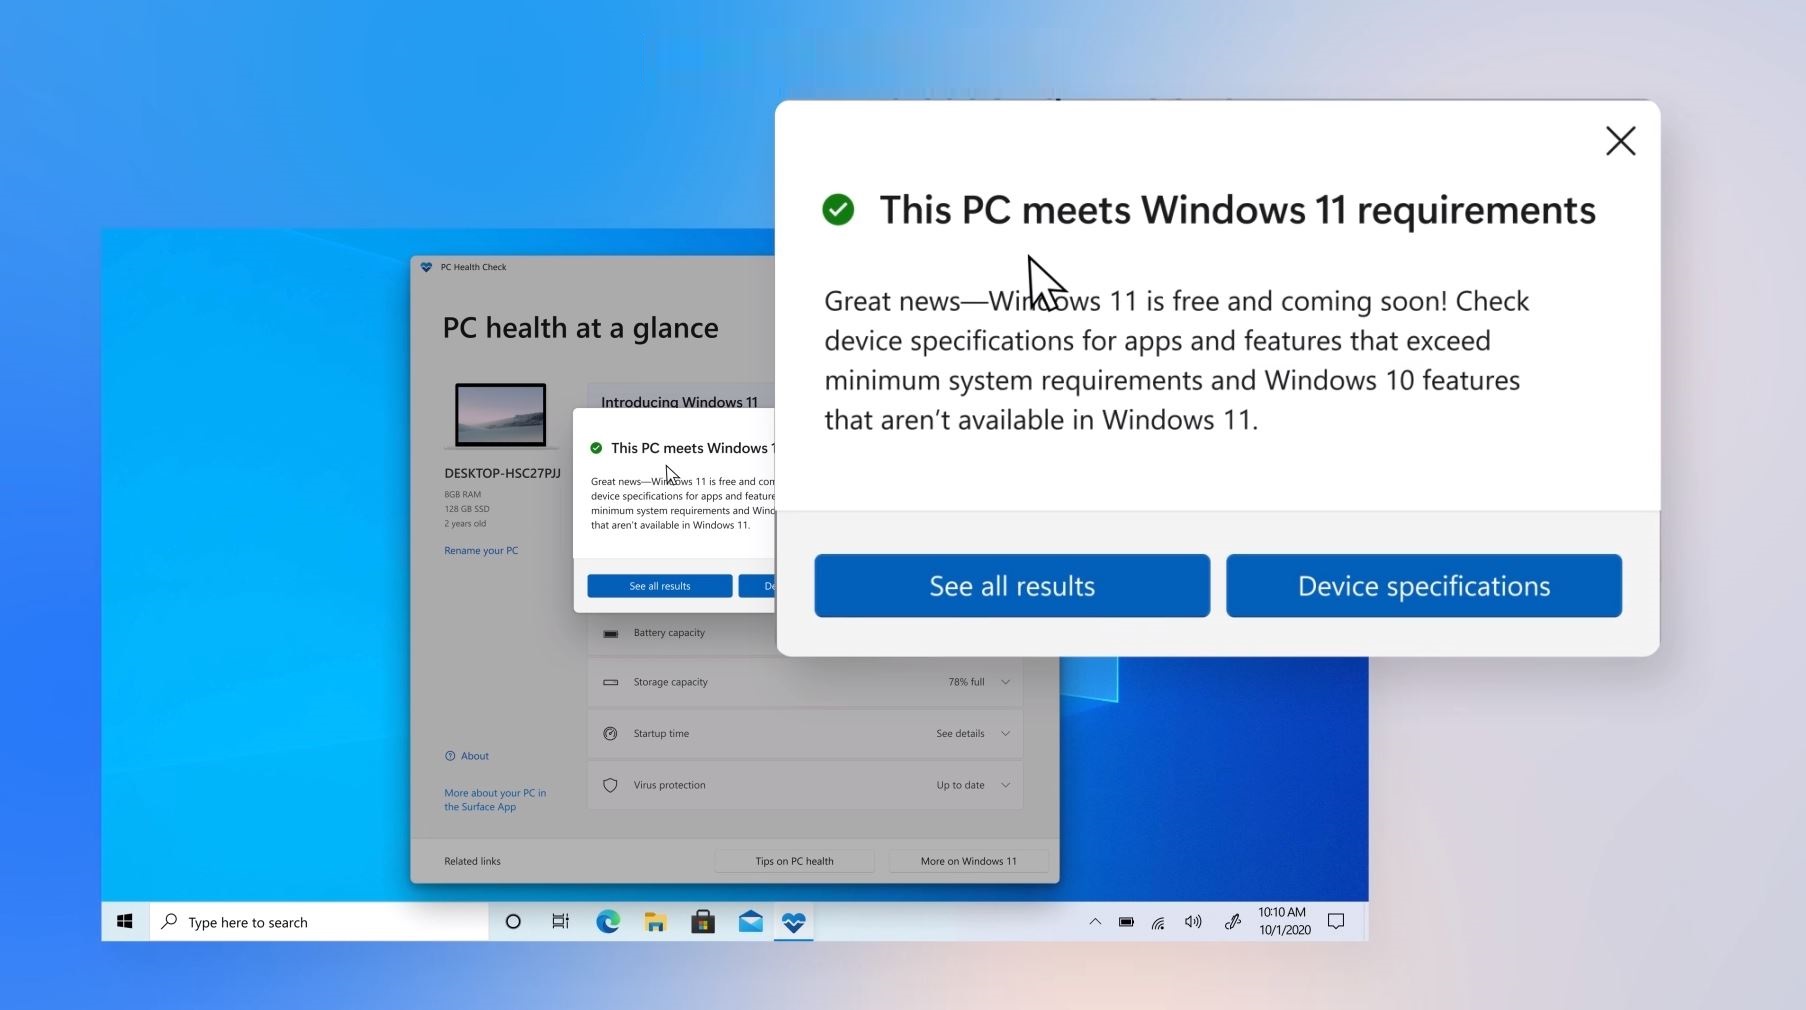Click the 2 years old text

(465, 524)
